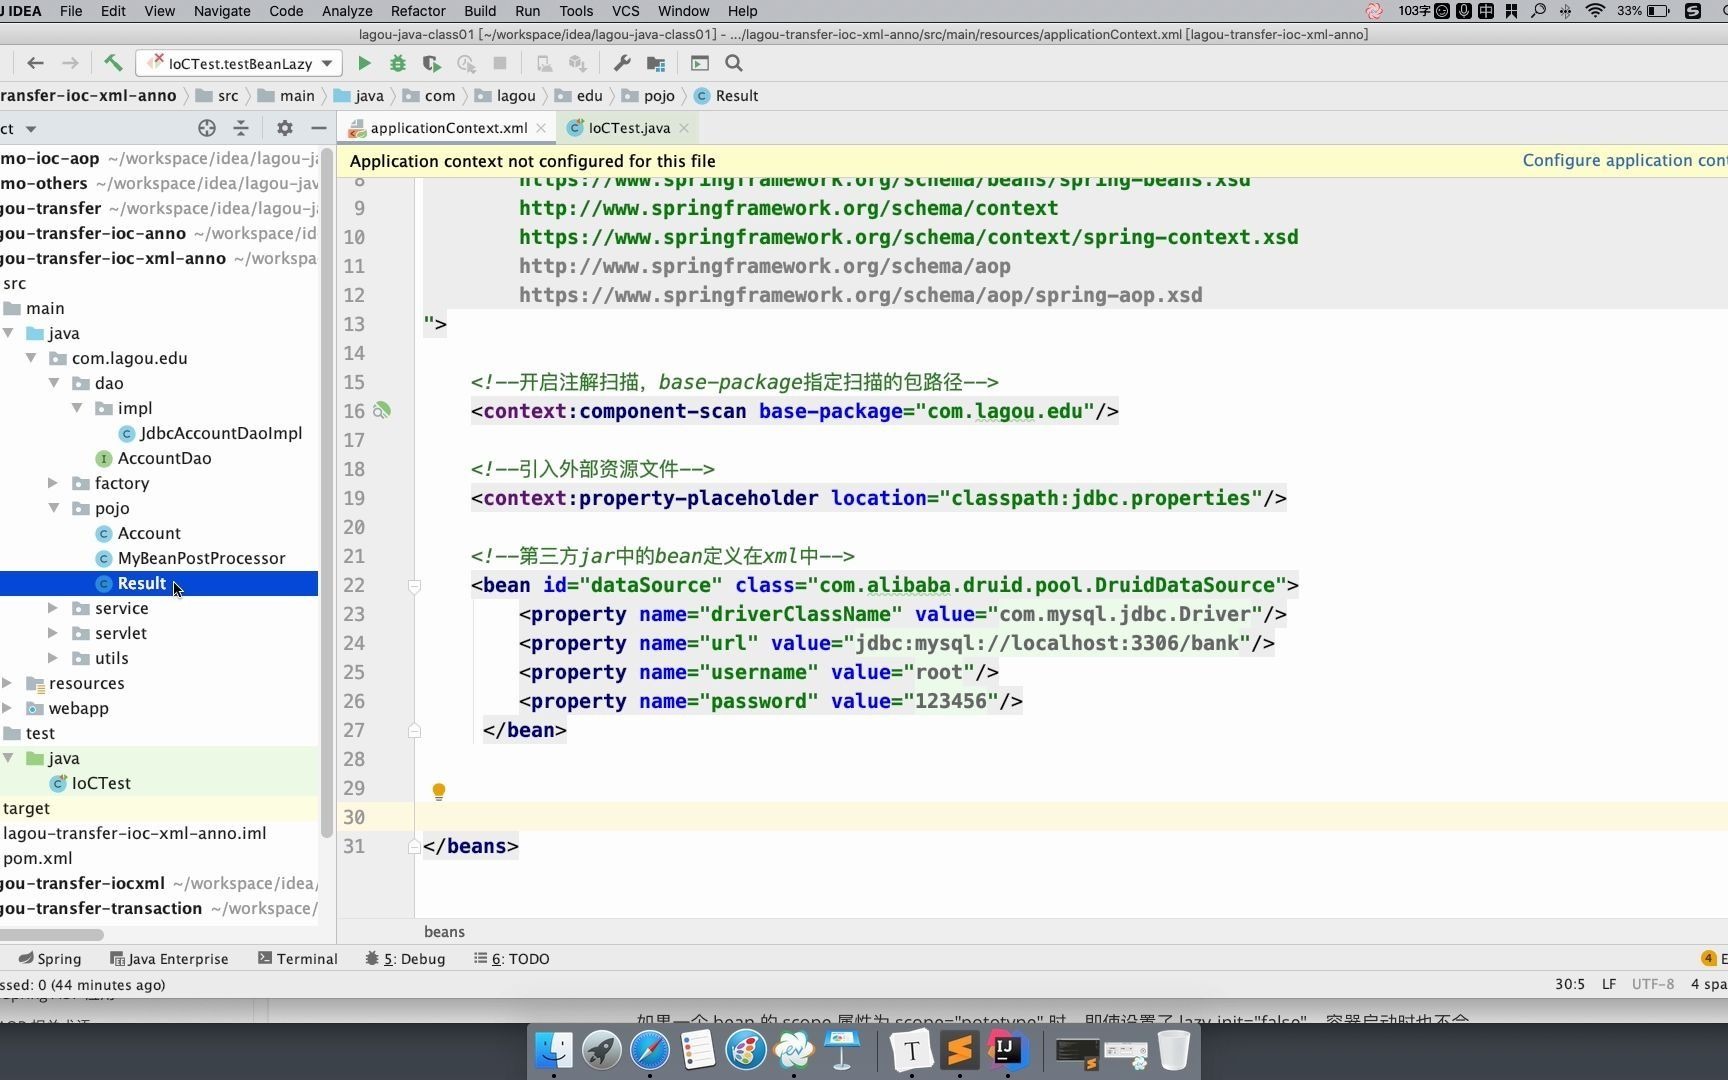The height and width of the screenshot is (1080, 1728).
Task: Run the IoCTest.testBeanLazy configuration
Action: click(x=364, y=63)
